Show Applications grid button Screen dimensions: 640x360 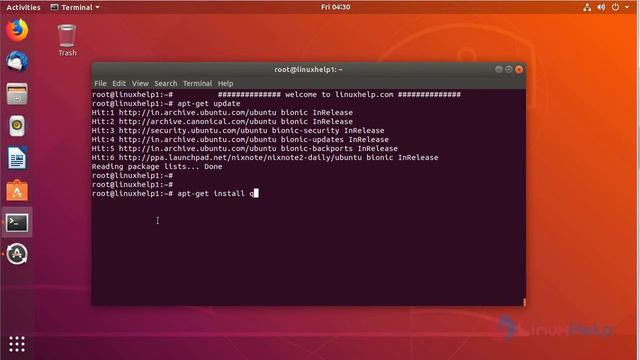pos(17,344)
